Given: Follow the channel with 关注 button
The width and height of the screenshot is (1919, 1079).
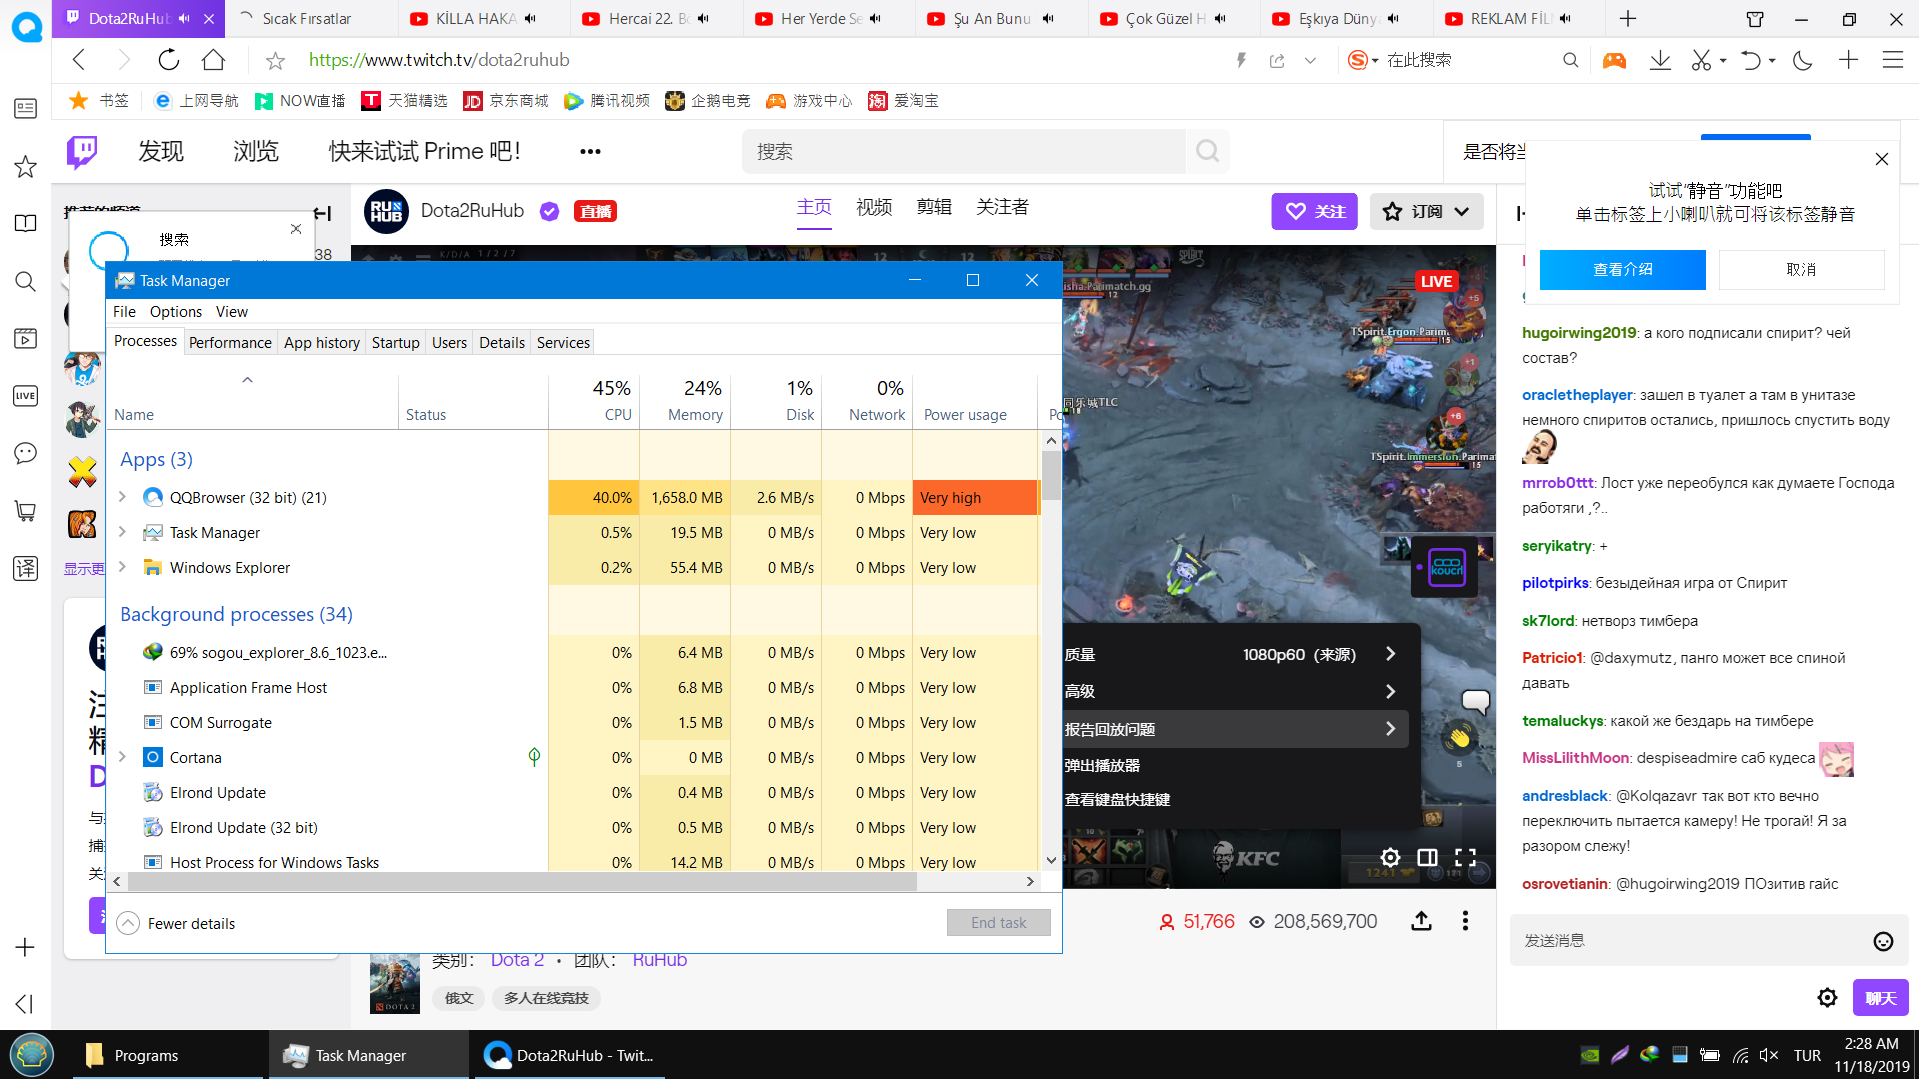Looking at the screenshot, I should pyautogui.click(x=1314, y=211).
